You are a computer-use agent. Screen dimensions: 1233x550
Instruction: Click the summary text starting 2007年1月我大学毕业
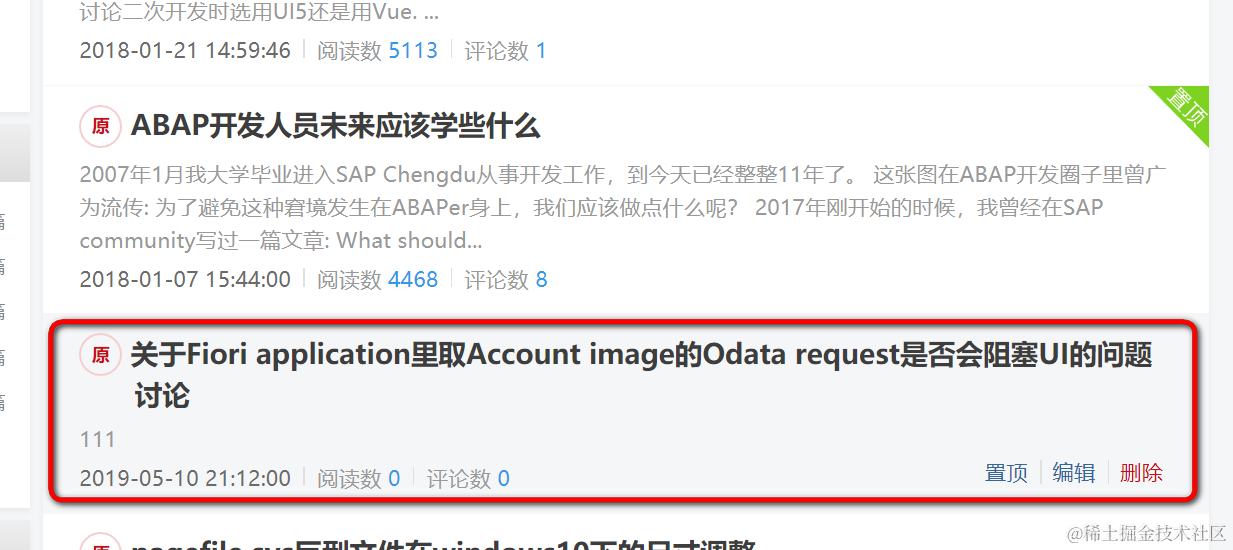(624, 208)
